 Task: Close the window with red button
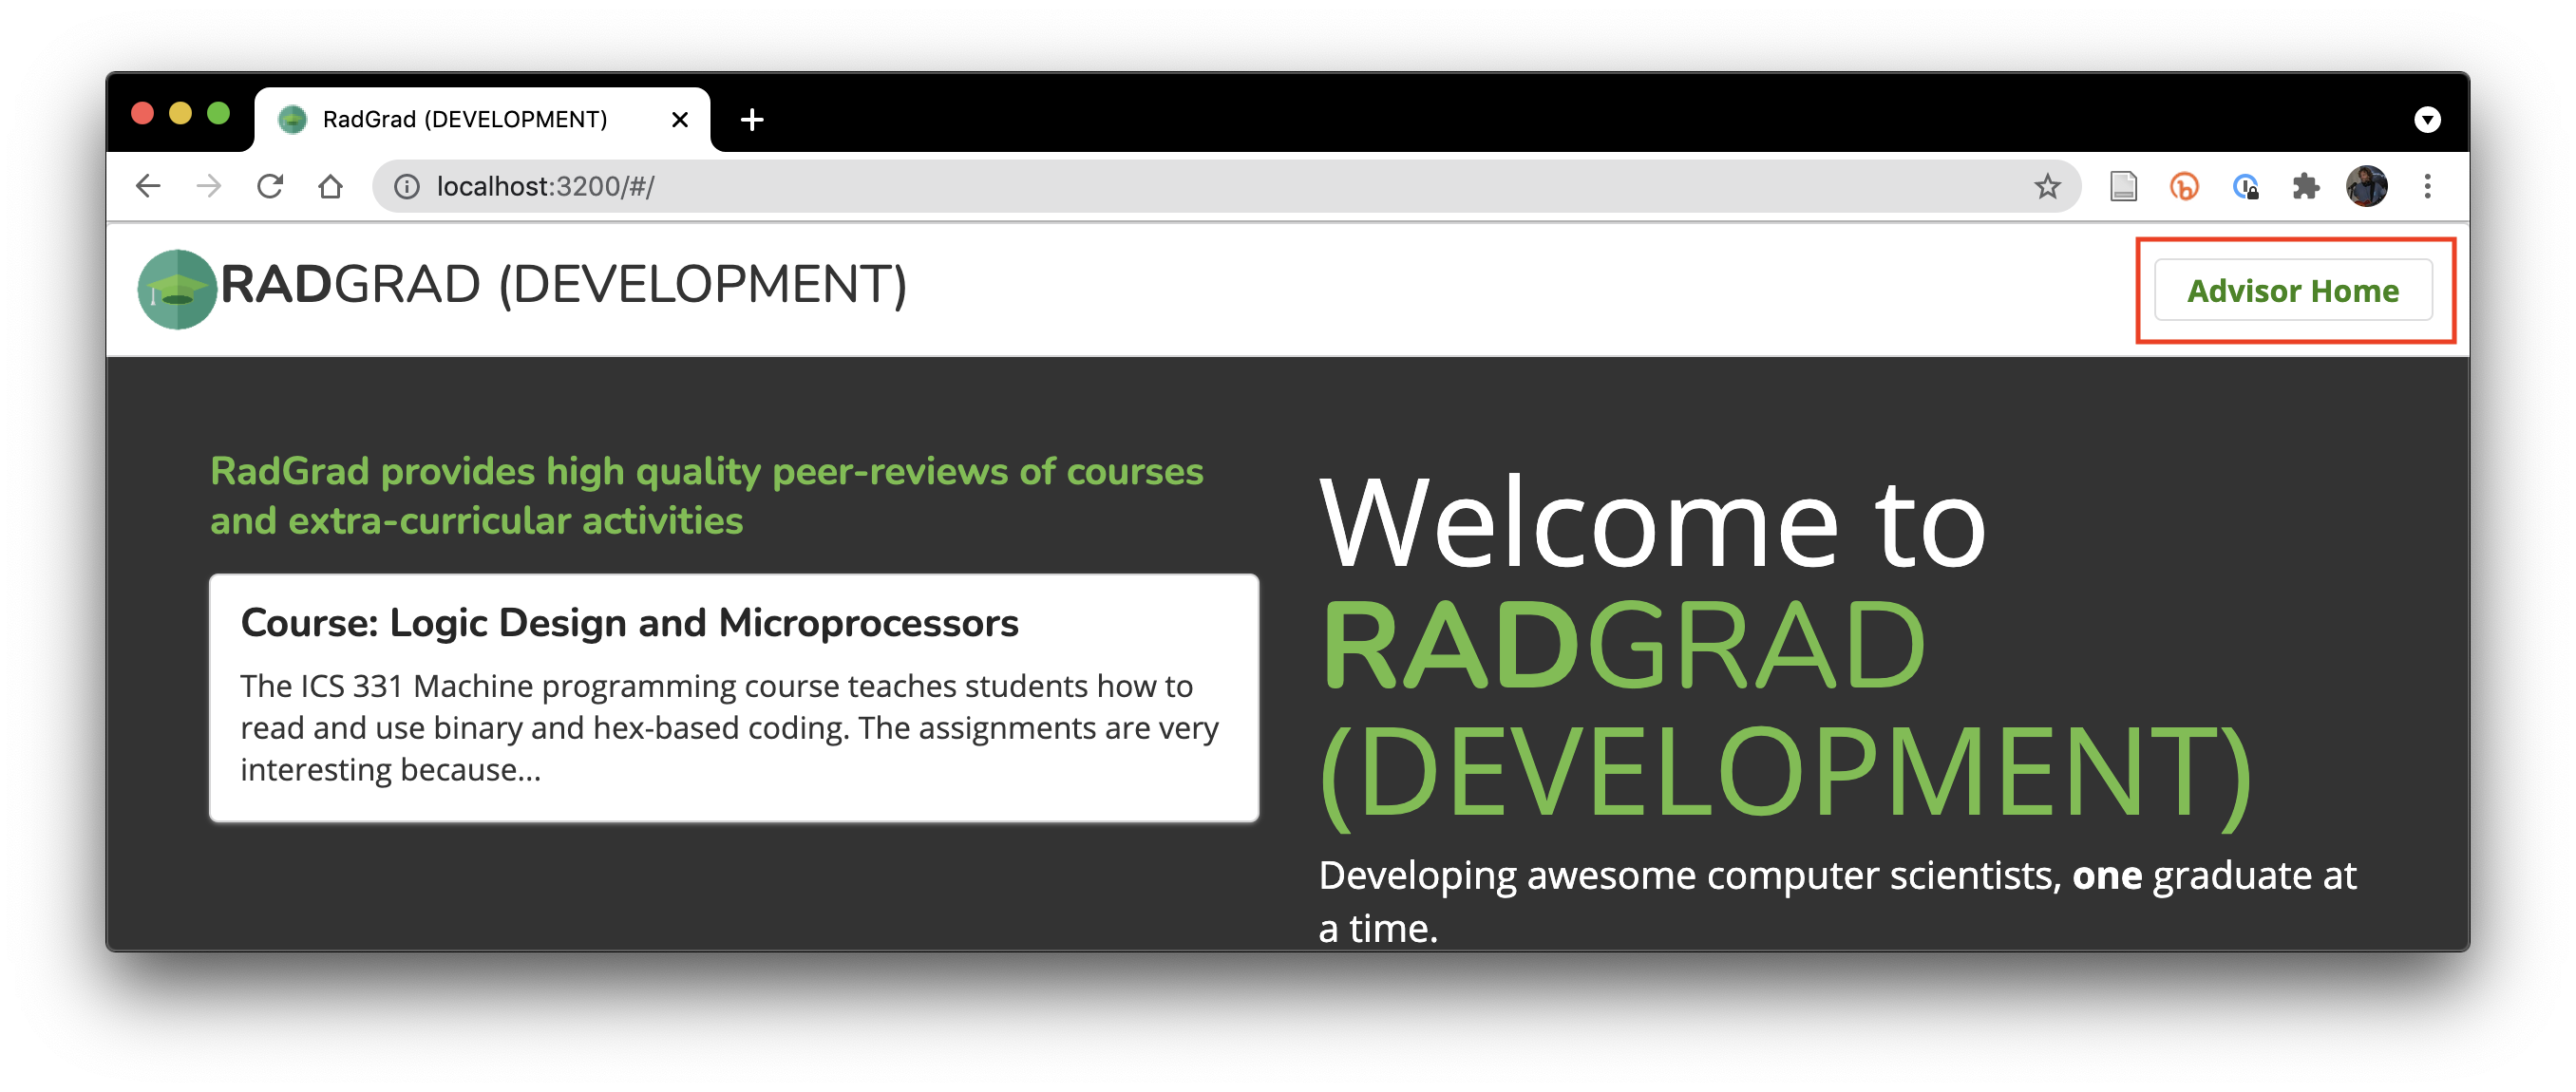tap(143, 113)
